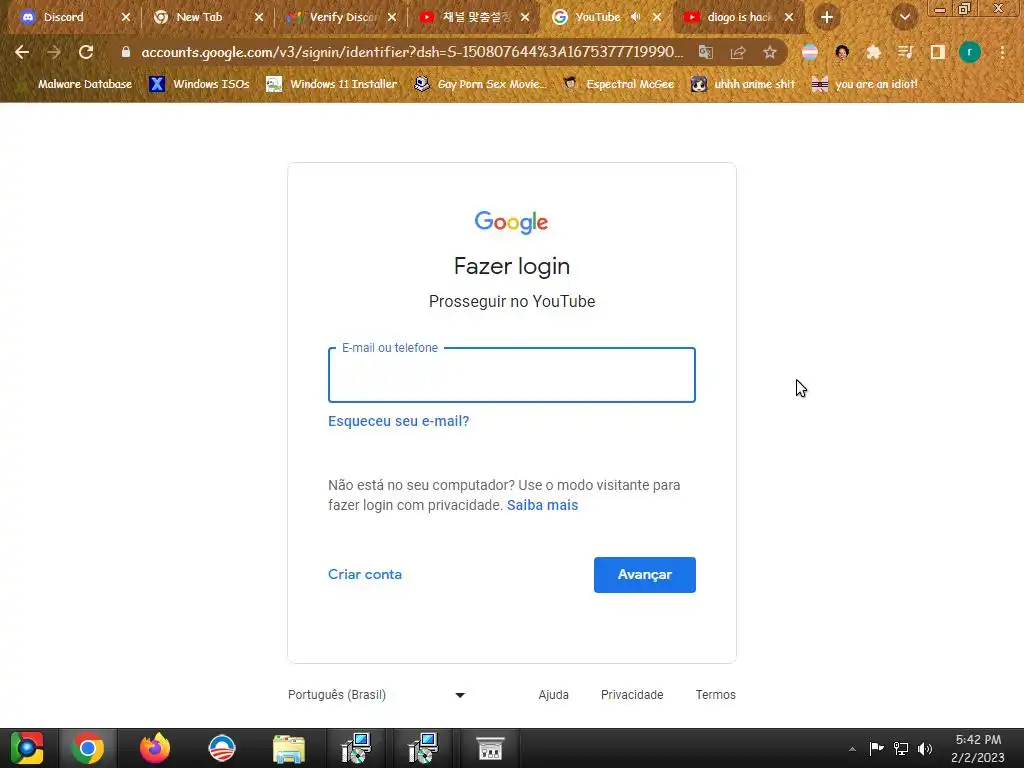Open Chrome three-dot menu
1024x768 pixels.
coord(1002,52)
